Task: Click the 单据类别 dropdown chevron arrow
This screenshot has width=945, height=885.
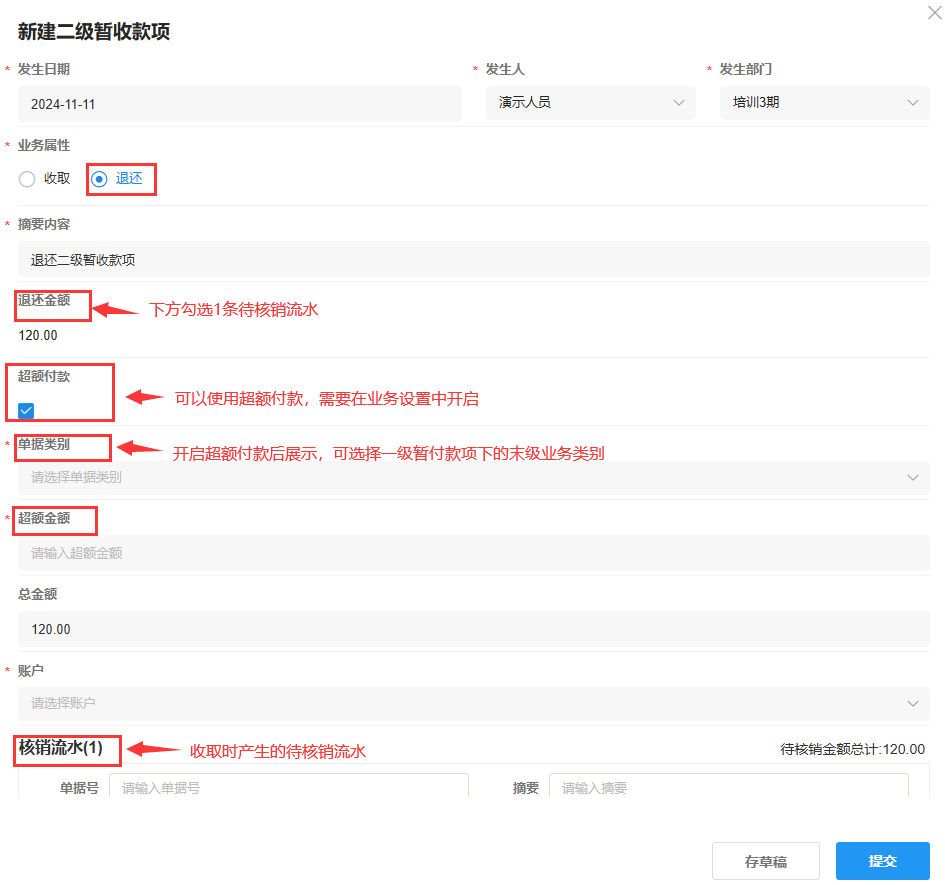Action: point(911,478)
